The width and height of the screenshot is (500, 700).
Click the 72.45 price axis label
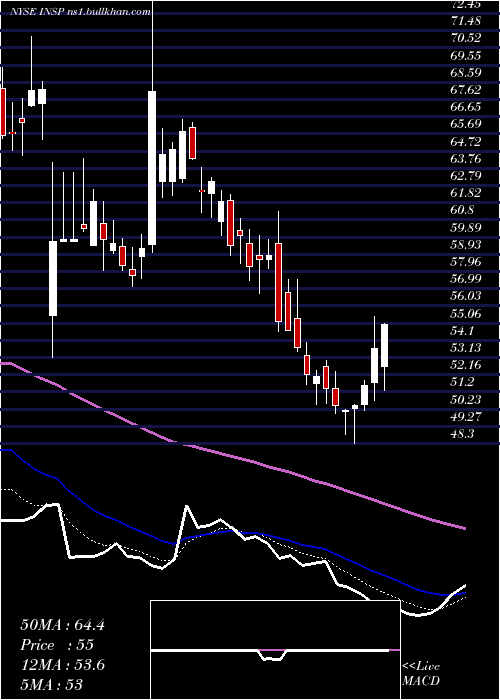tap(467, 4)
